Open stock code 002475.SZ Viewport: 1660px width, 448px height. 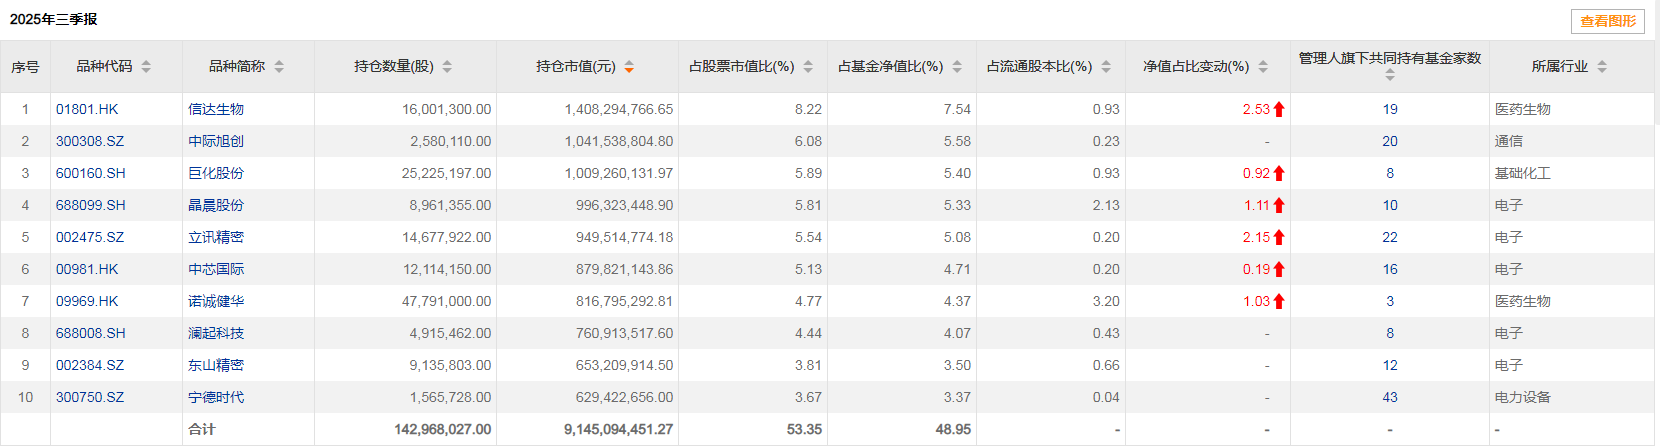click(x=90, y=237)
